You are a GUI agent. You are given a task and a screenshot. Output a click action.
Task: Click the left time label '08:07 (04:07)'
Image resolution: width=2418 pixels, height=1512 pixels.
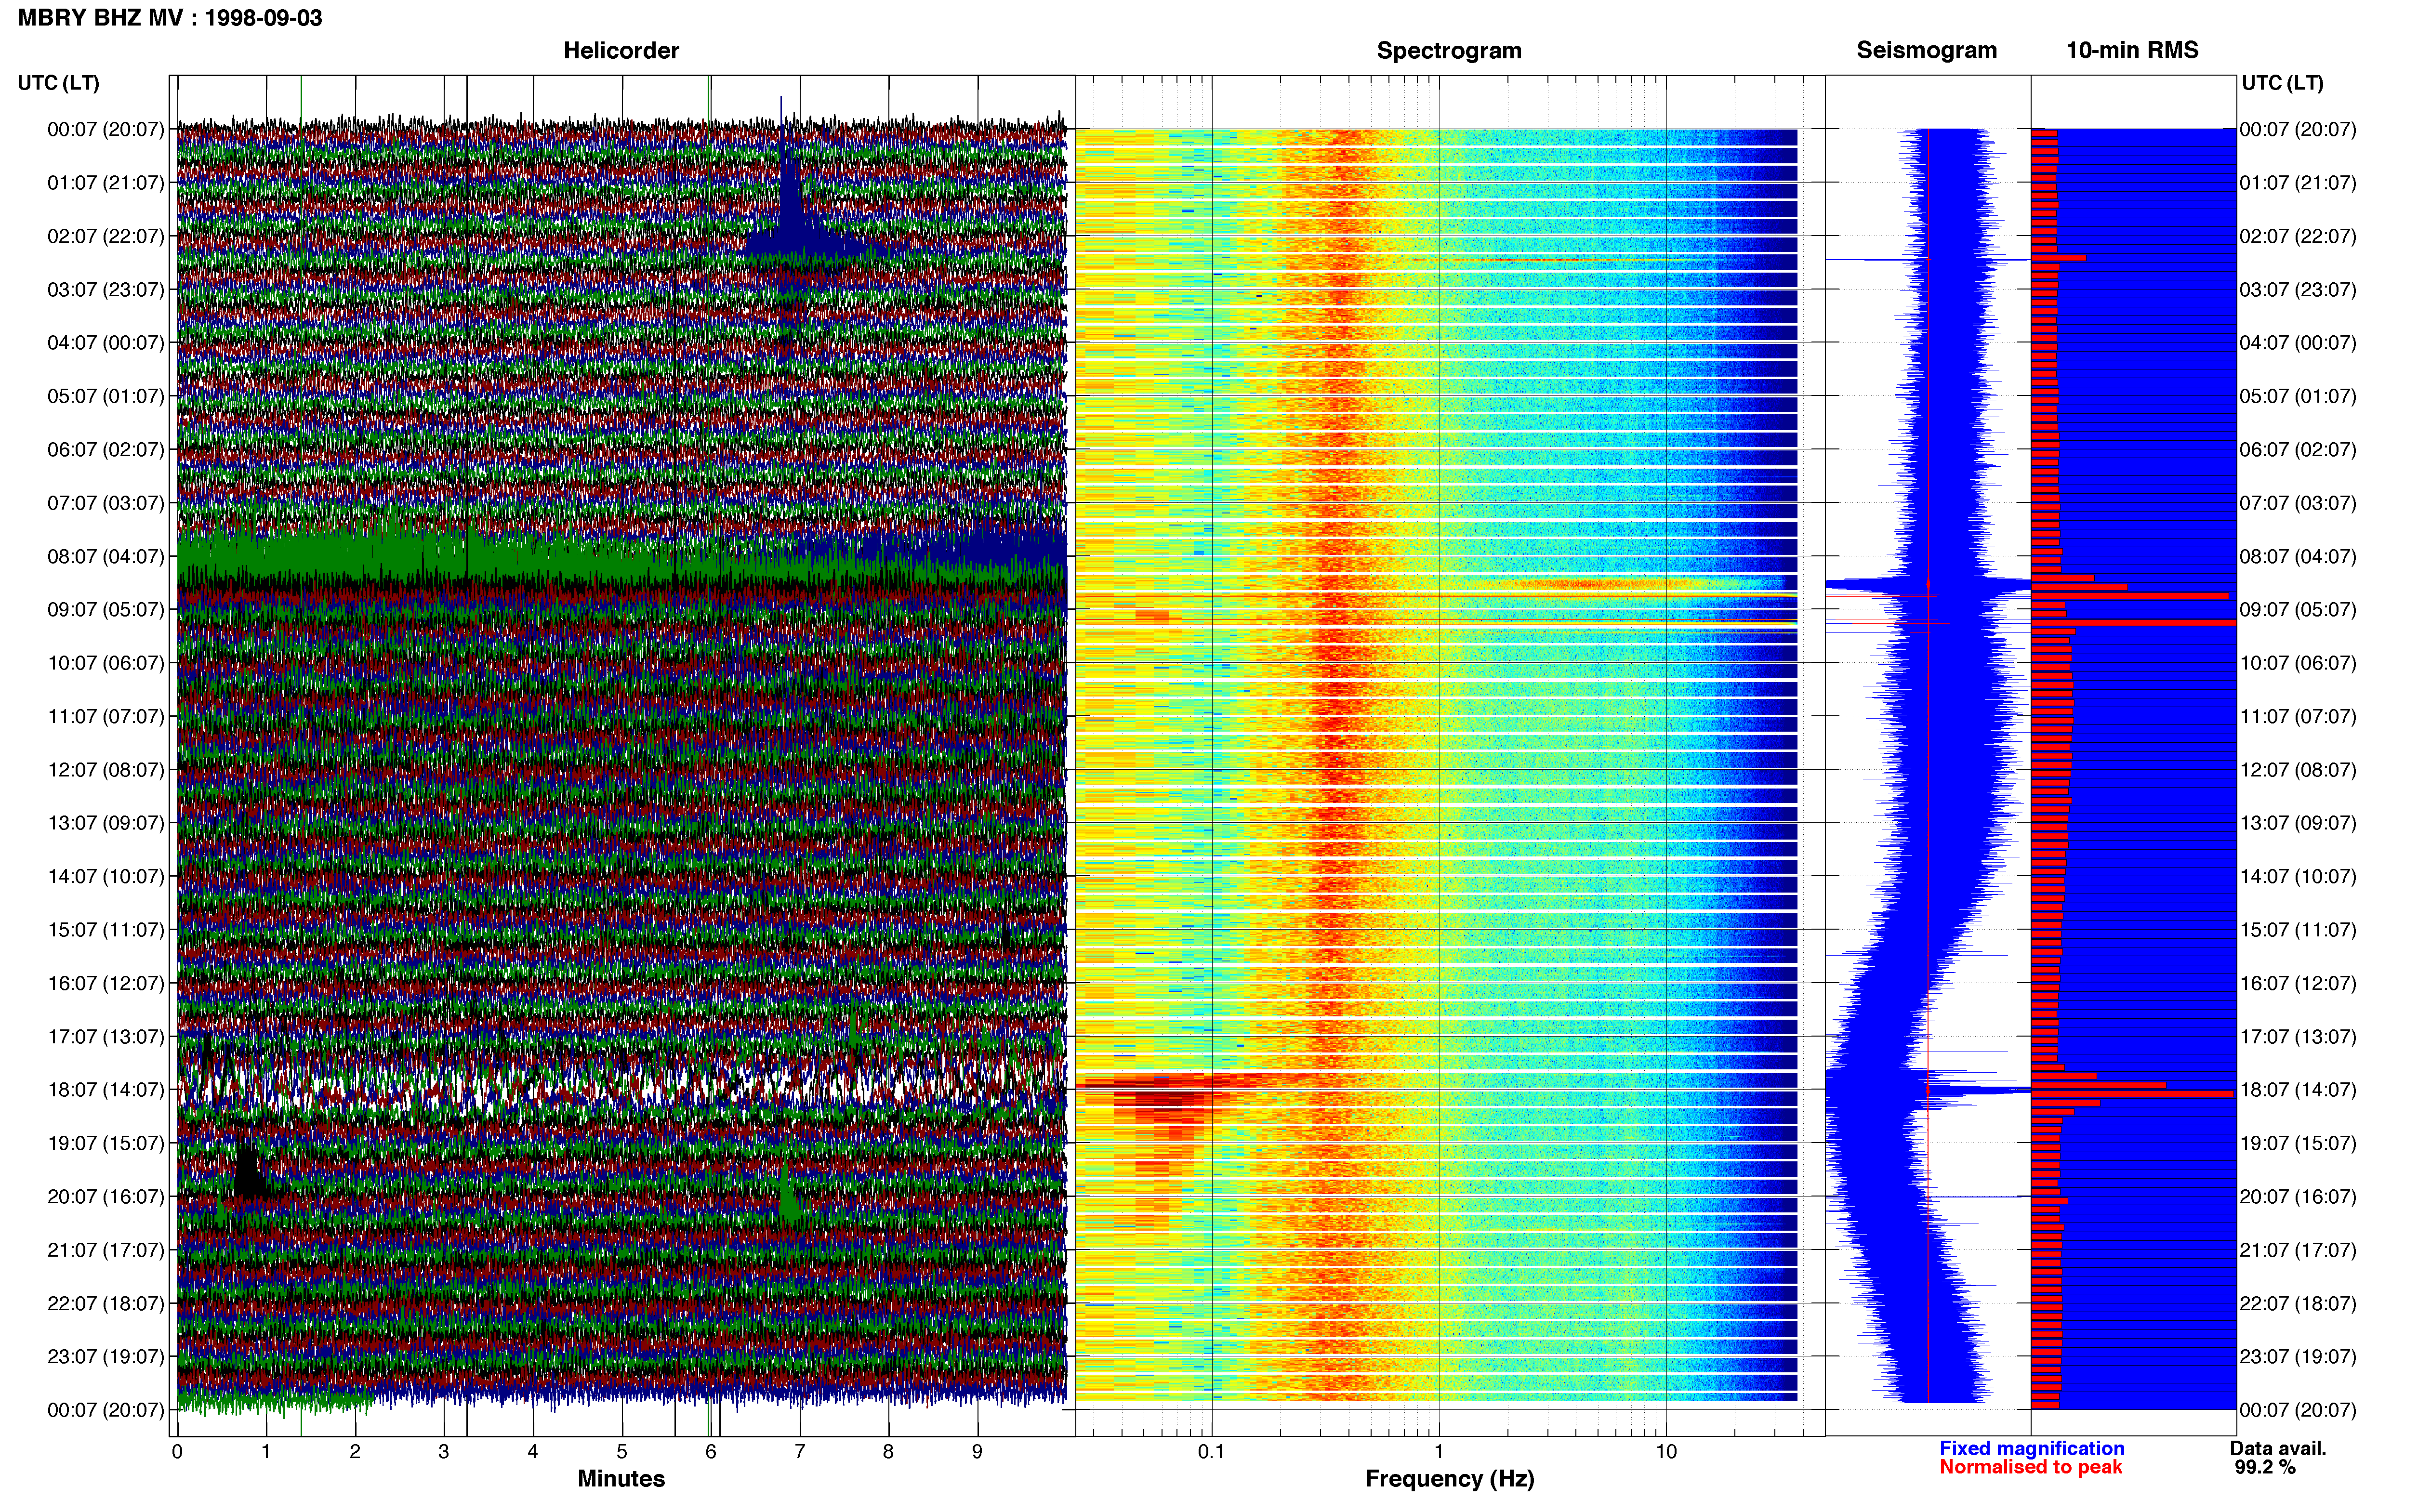[x=105, y=557]
